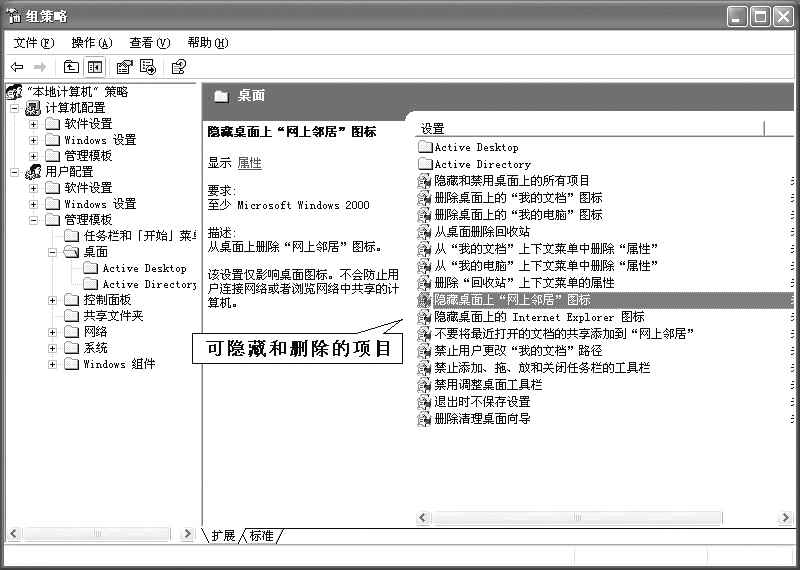
Task: Click left arrow of settings list scrollbar
Action: 423,518
